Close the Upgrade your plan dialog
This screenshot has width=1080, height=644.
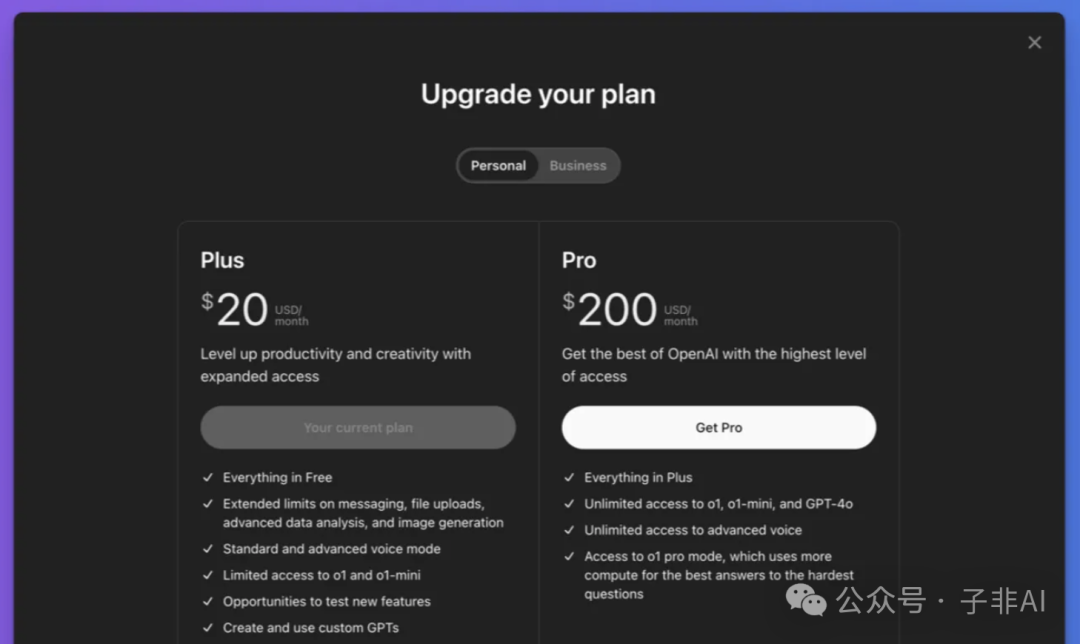pos(1034,42)
